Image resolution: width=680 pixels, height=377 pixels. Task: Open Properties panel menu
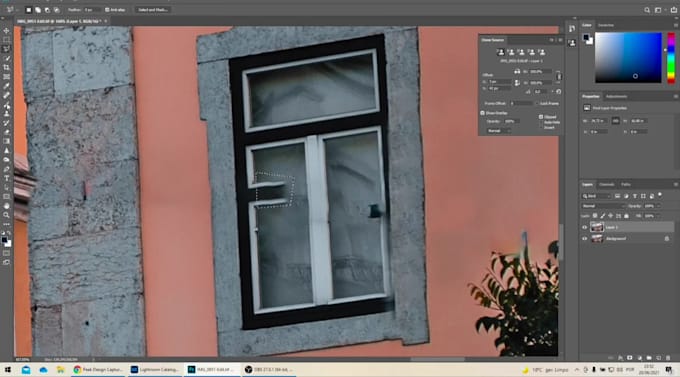676,96
